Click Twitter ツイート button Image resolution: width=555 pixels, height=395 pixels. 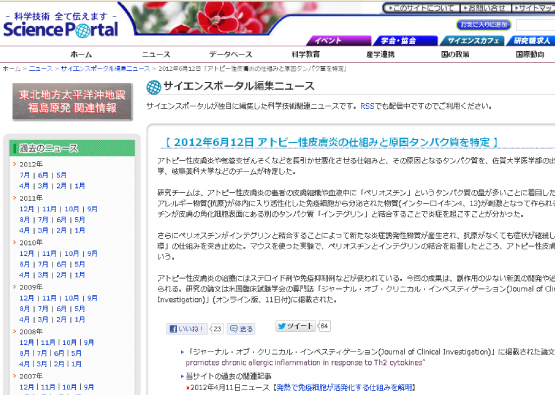[x=295, y=326]
